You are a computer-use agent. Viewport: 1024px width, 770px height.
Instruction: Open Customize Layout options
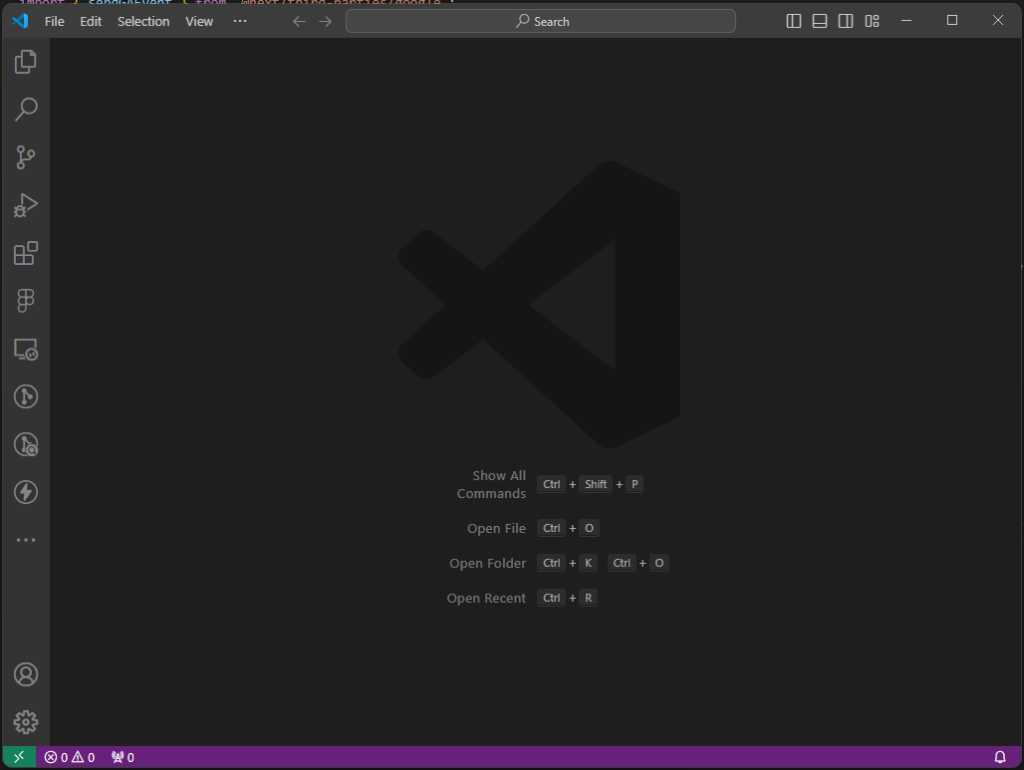point(872,21)
